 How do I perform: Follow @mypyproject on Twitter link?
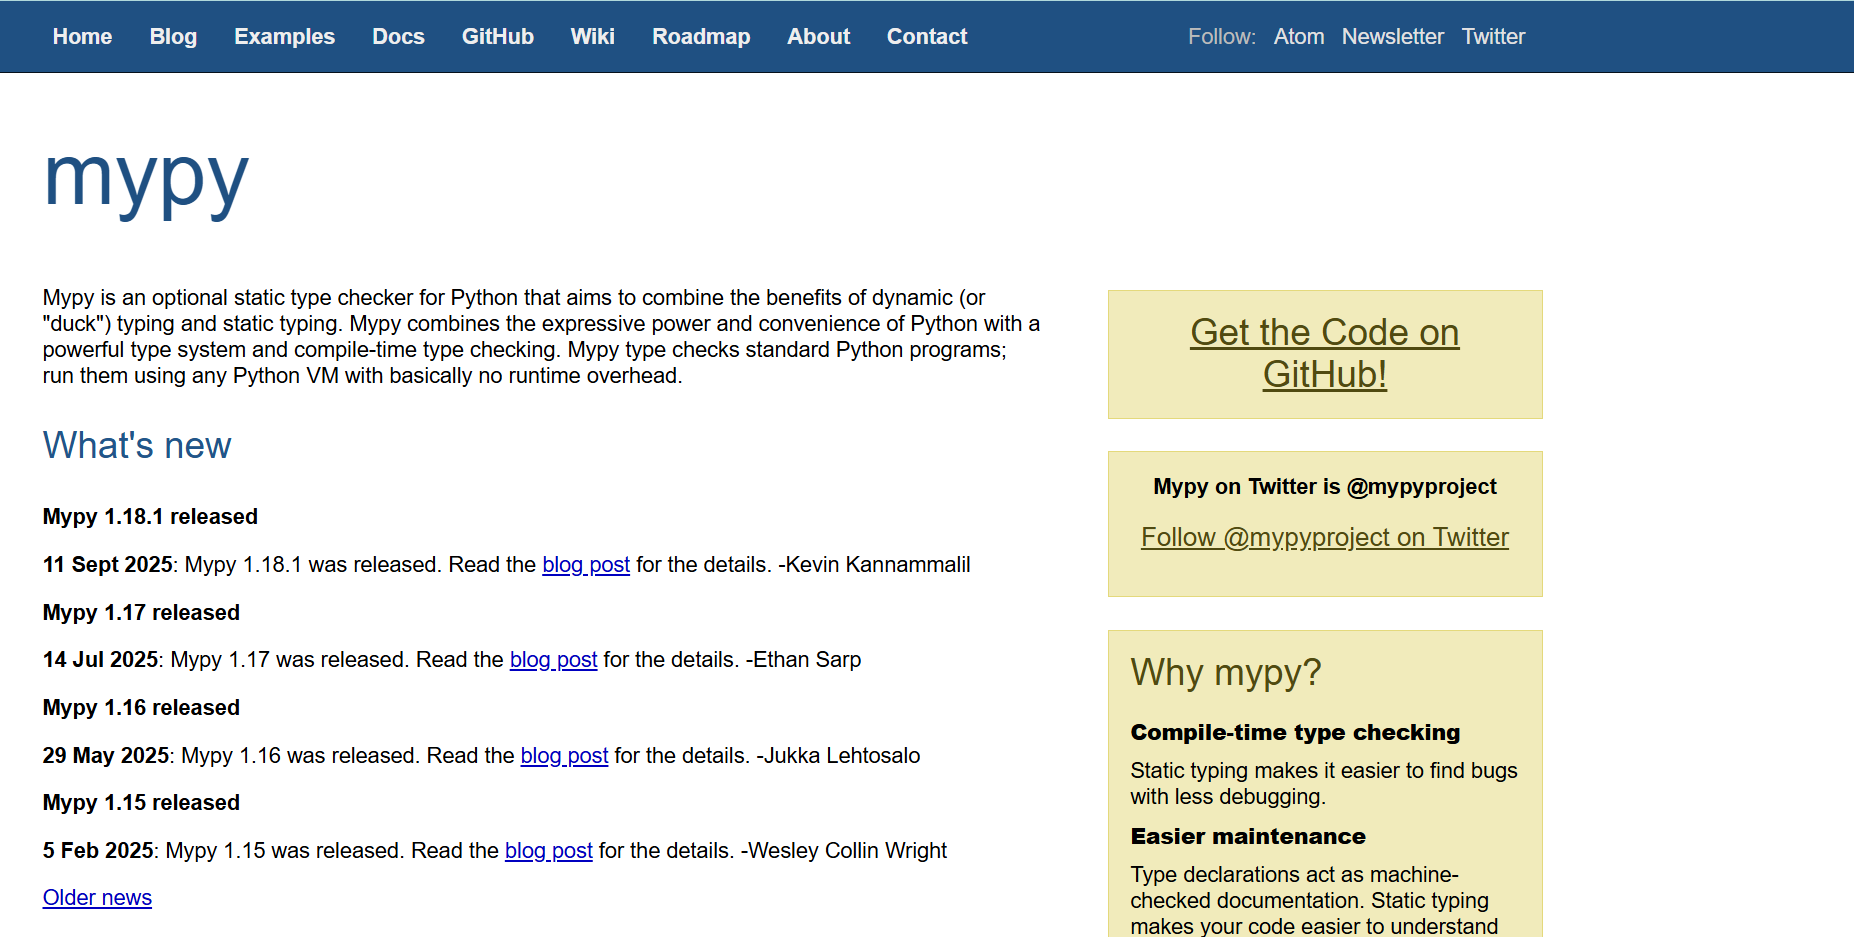click(x=1324, y=537)
